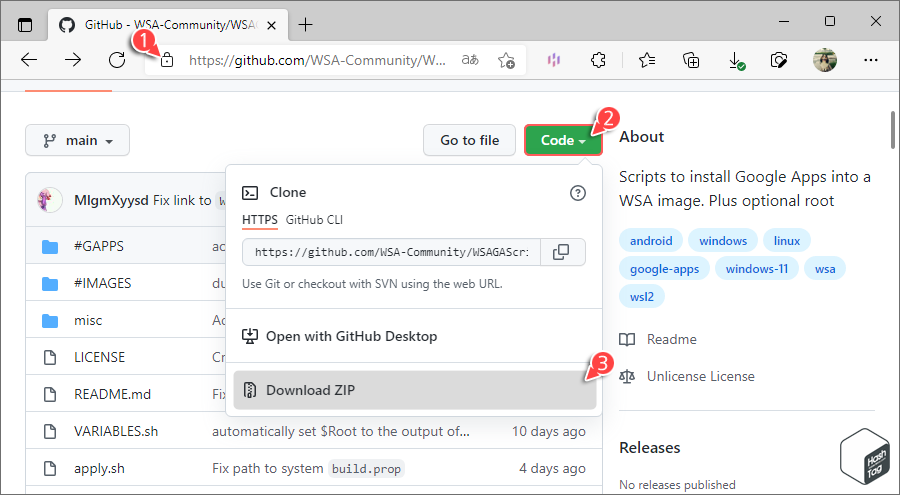Open the downloads icon
This screenshot has height=495, width=900.
pyautogui.click(x=735, y=60)
